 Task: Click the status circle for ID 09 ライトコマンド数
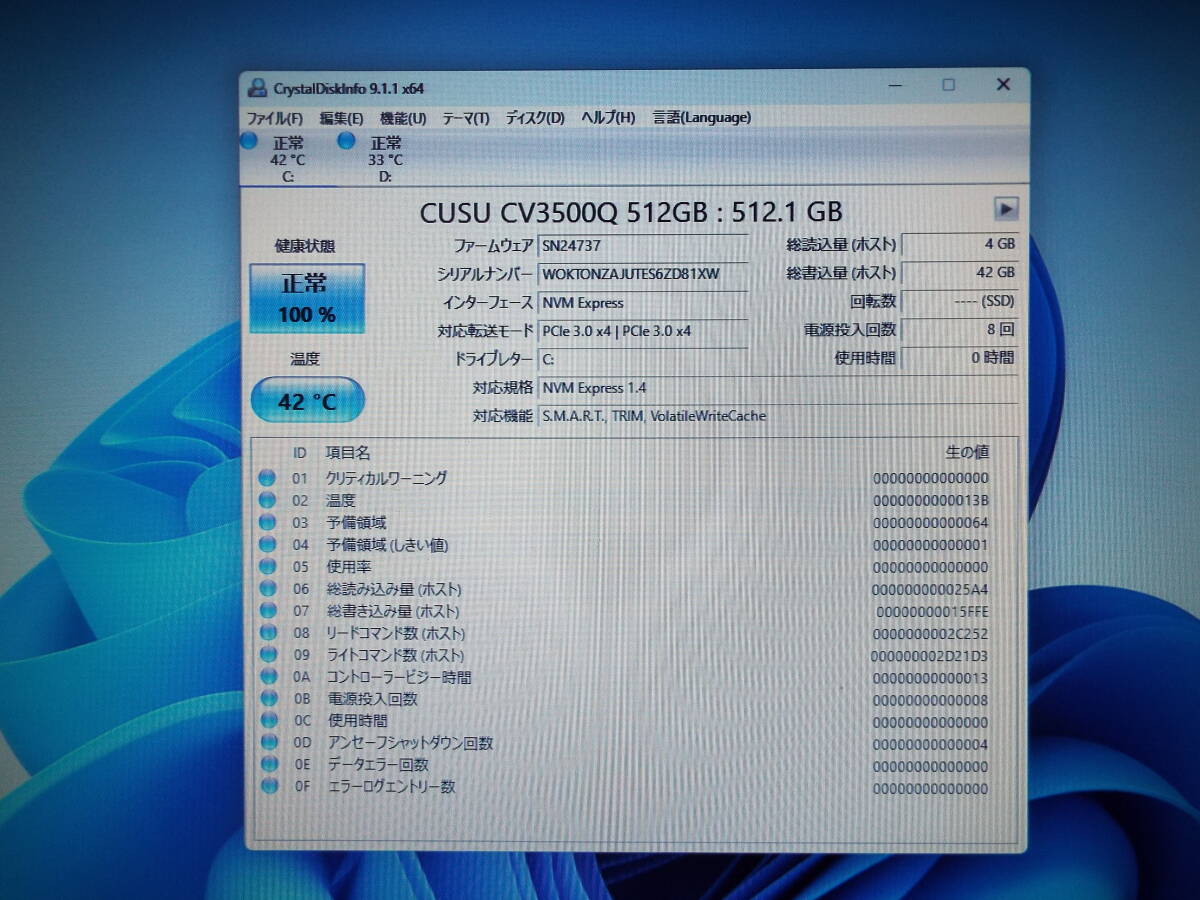coord(268,654)
